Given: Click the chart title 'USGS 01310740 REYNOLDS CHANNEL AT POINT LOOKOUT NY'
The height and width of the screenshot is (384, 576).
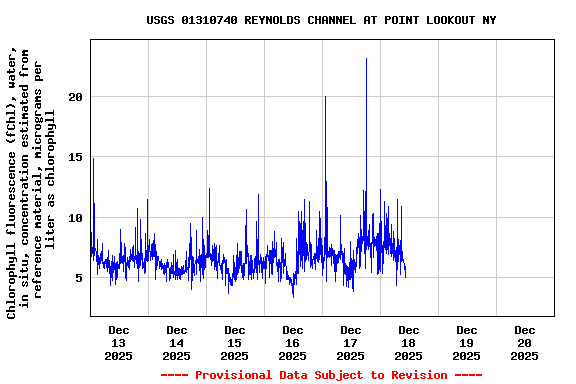Looking at the screenshot, I should coord(321,20).
